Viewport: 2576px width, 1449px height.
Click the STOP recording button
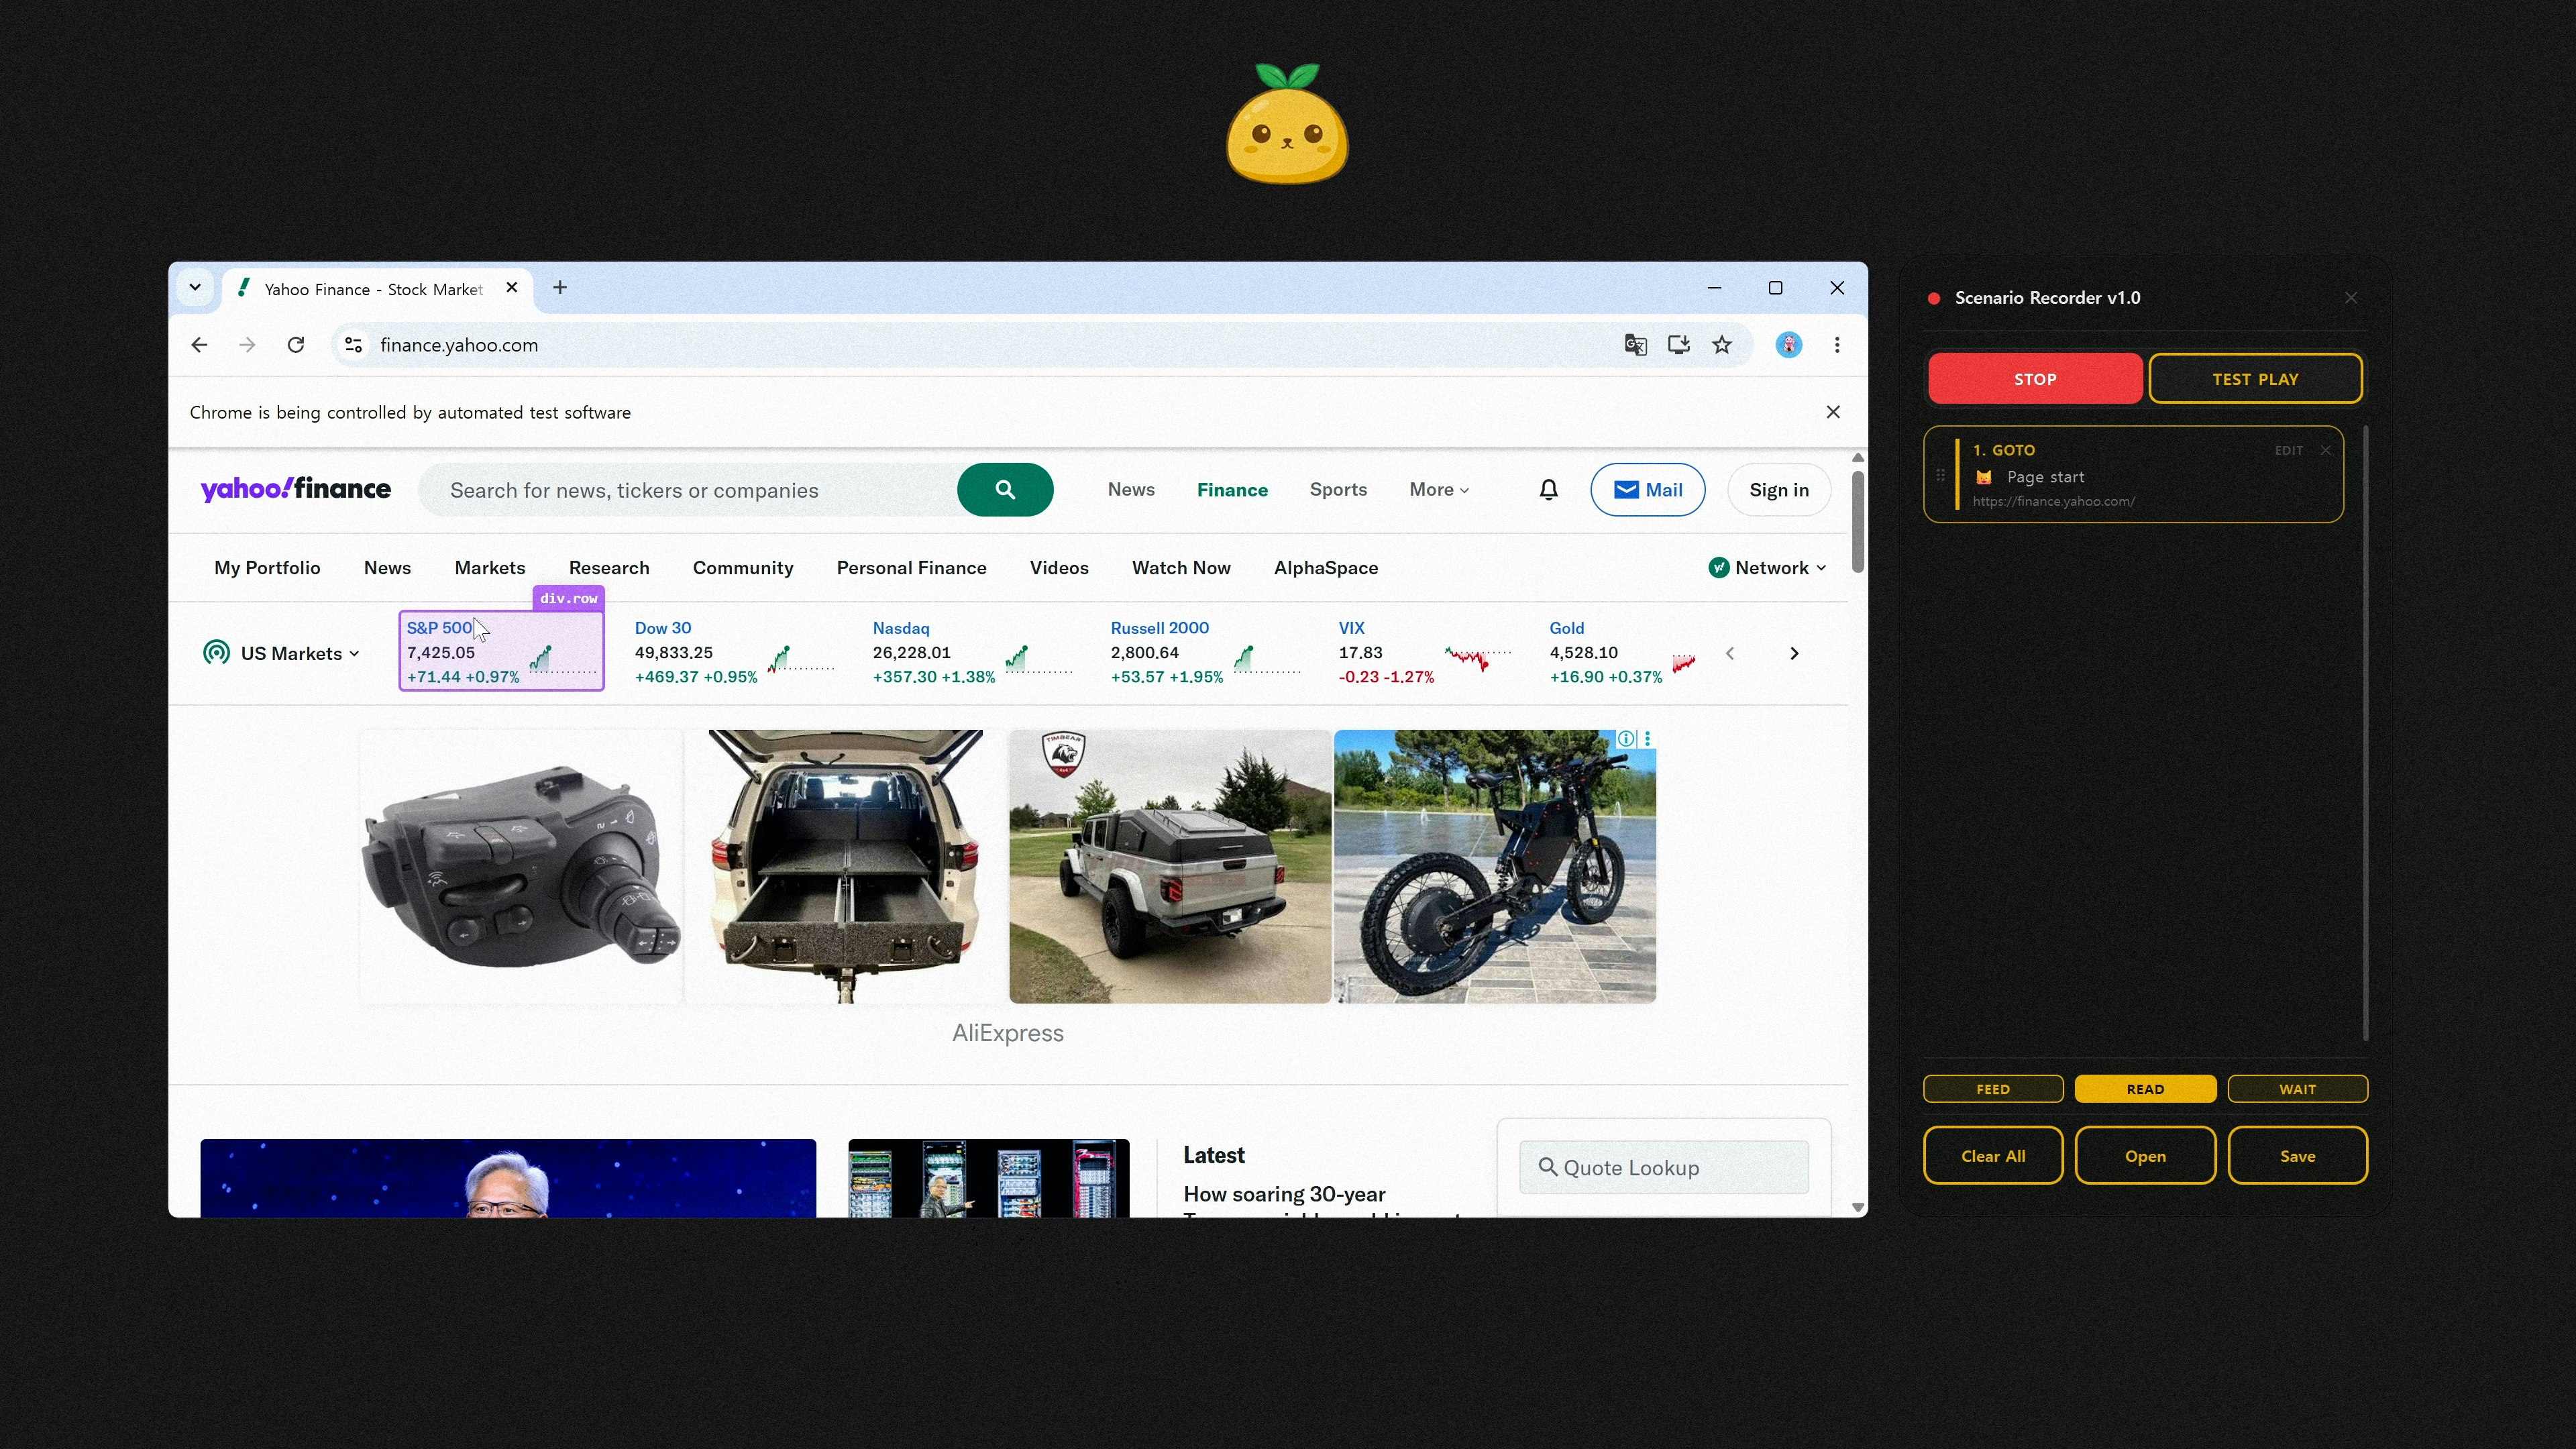(2035, 379)
